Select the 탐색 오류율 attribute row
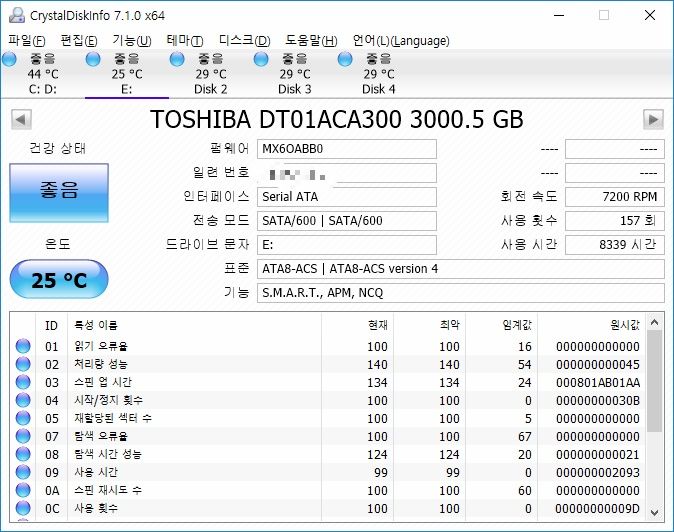The image size is (674, 532). point(328,437)
